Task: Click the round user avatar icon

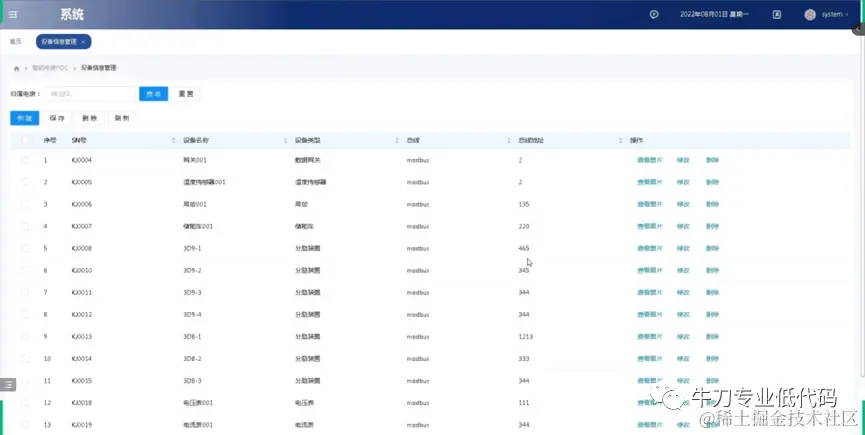Action: pos(810,14)
